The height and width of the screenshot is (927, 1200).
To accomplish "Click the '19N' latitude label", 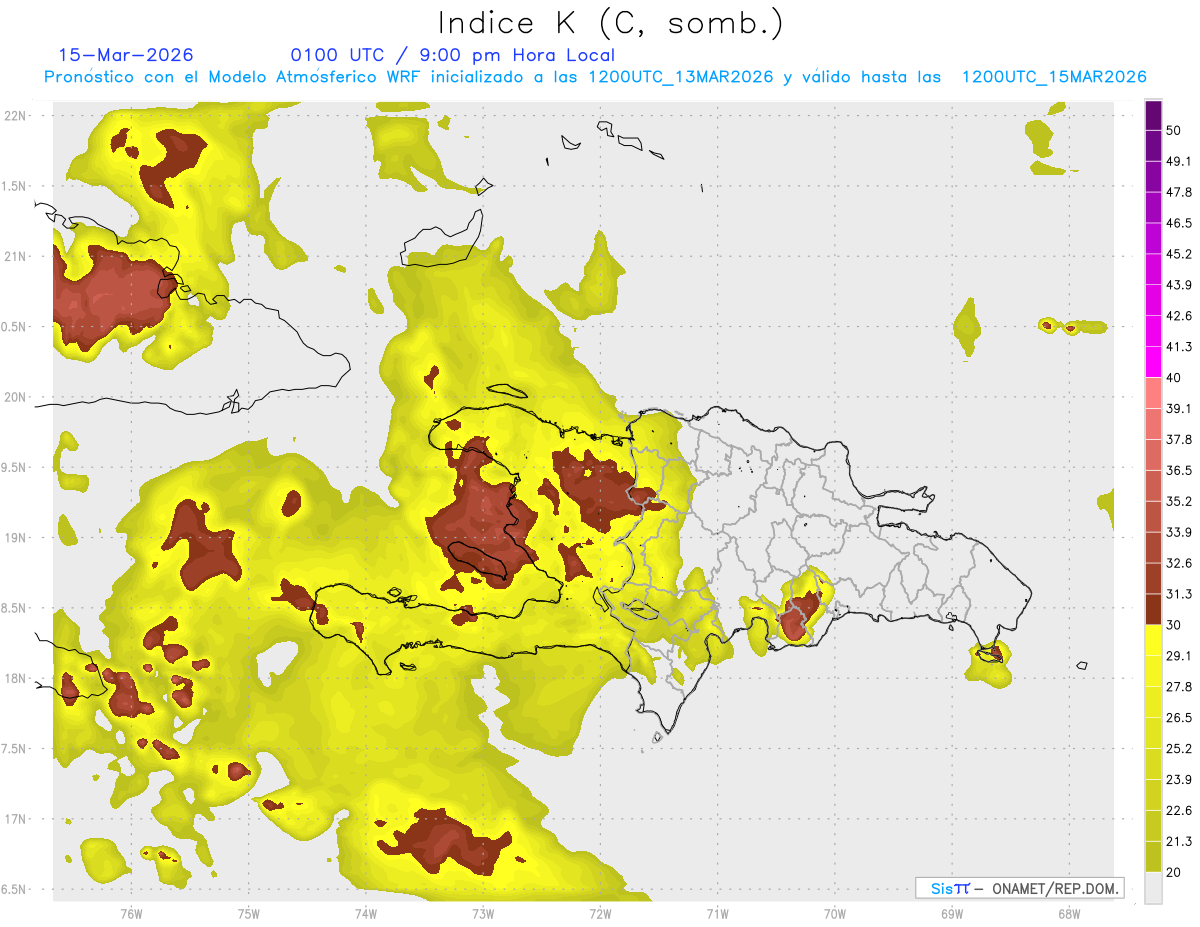I will click(x=14, y=538).
